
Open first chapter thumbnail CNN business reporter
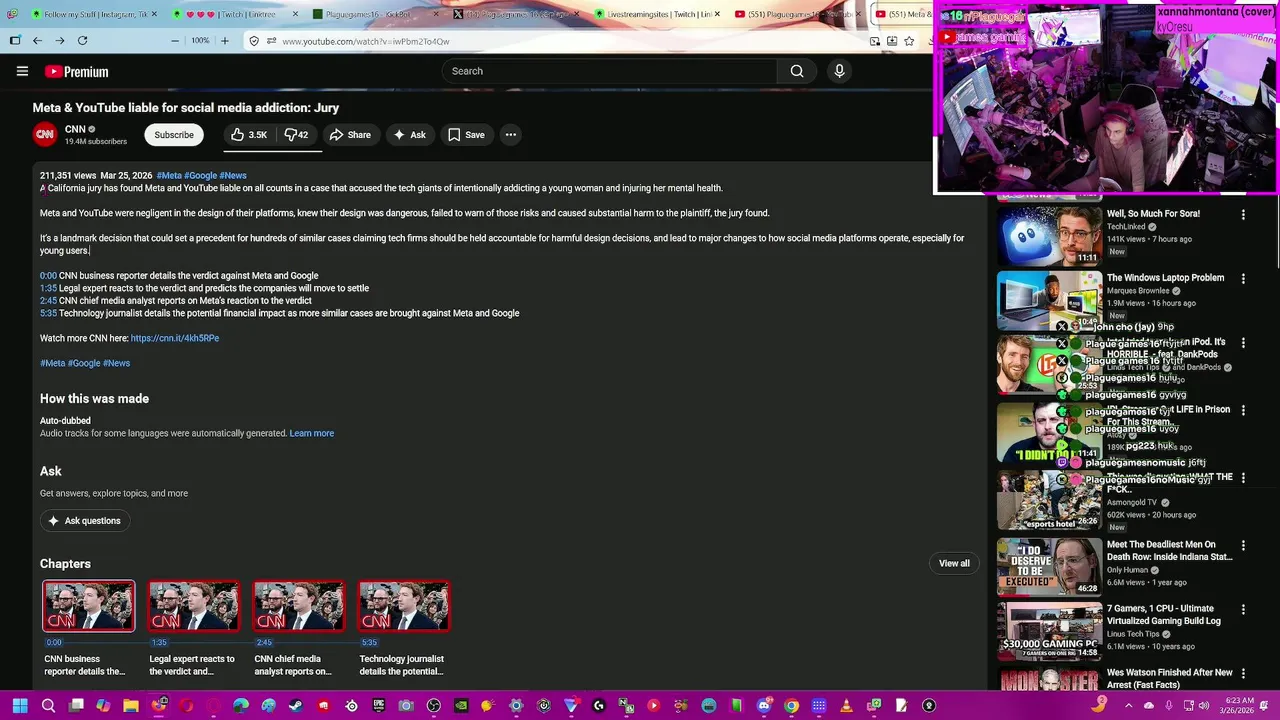tap(88, 606)
